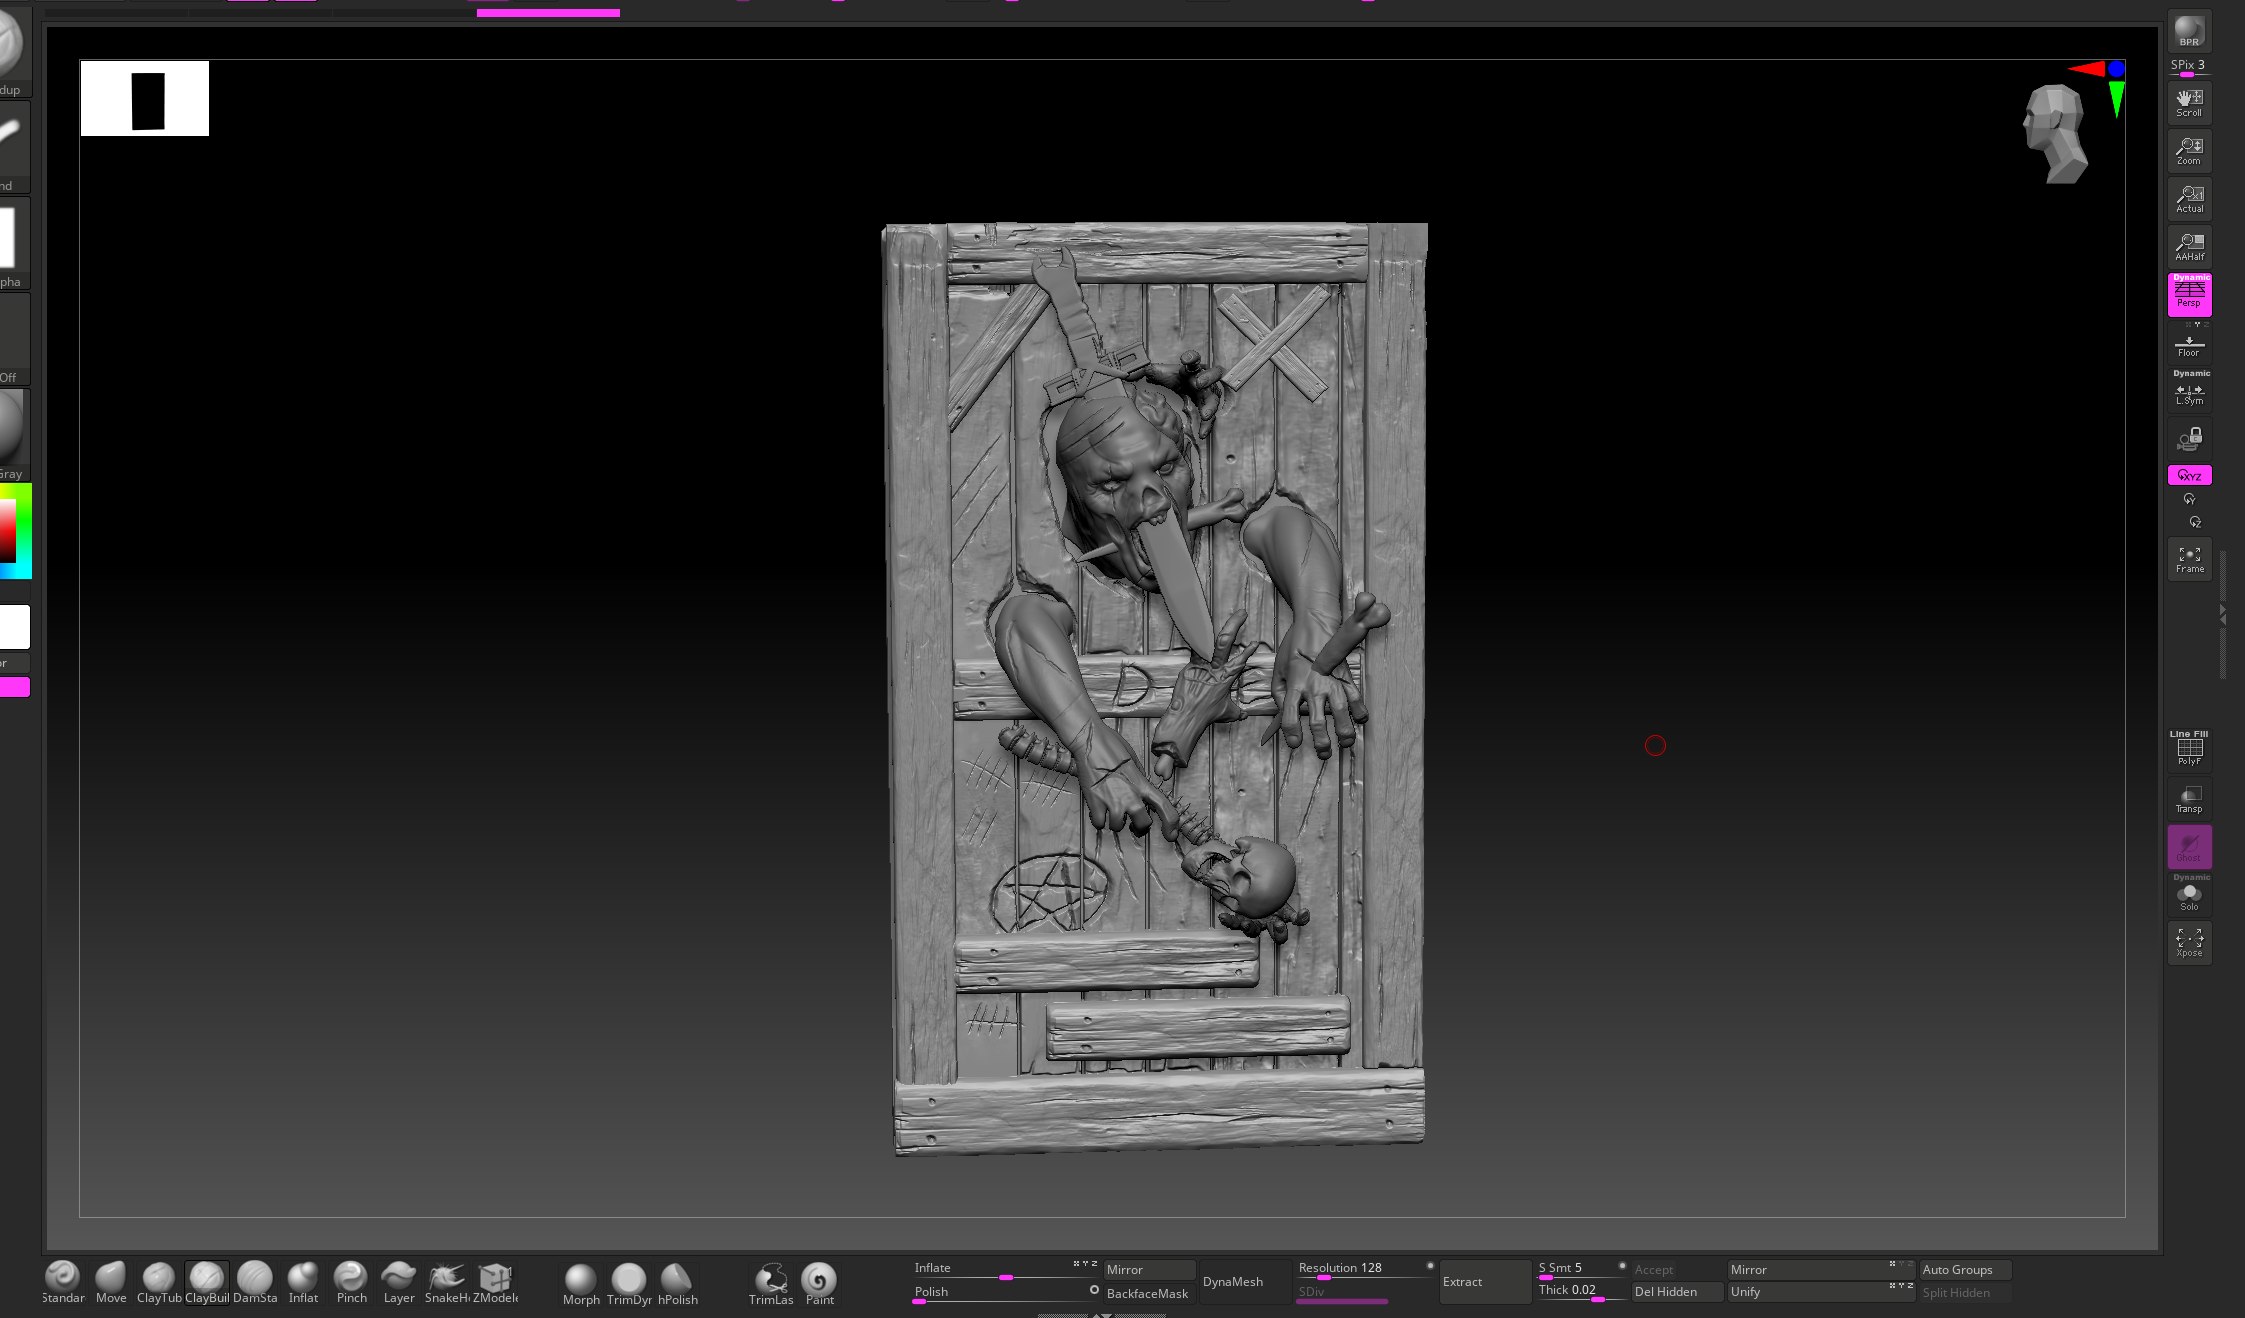Viewport: 2245px width, 1318px height.
Task: Select the Pinch brush
Action: (x=351, y=1283)
